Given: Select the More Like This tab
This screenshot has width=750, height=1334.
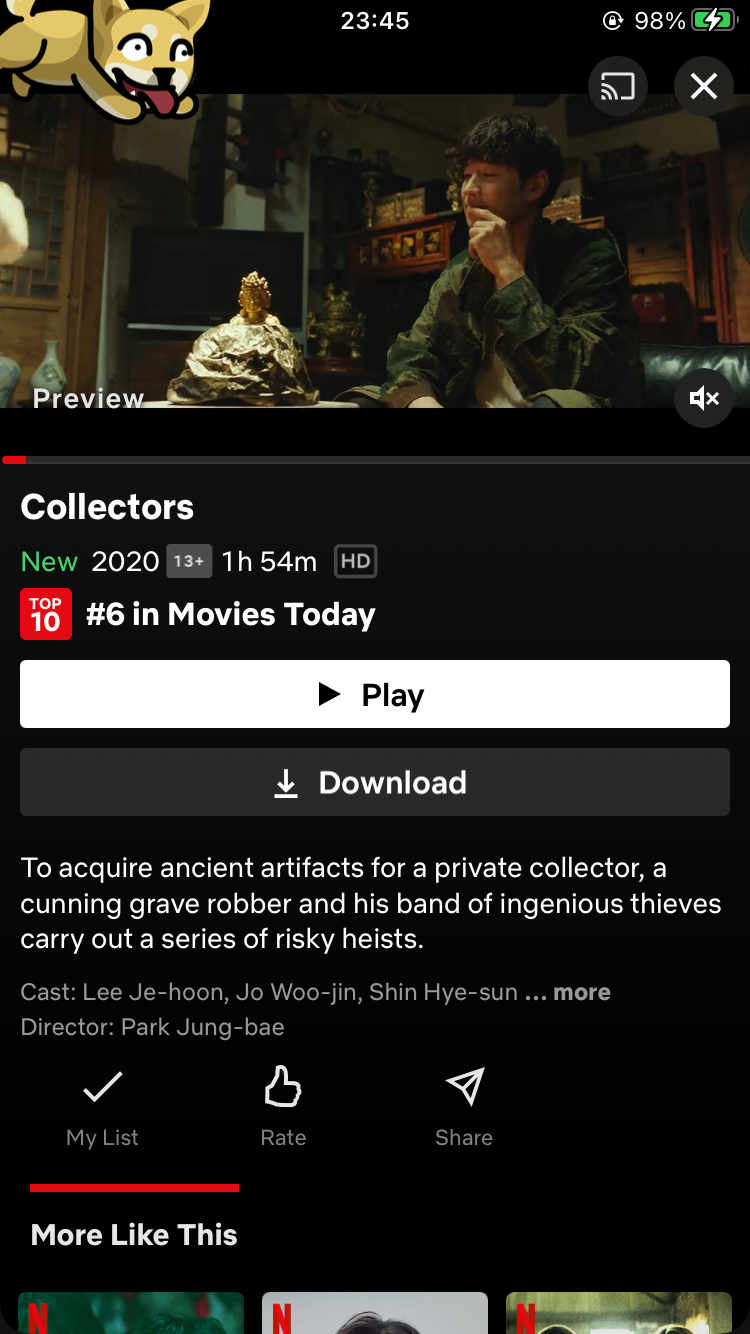Looking at the screenshot, I should pos(134,1234).
